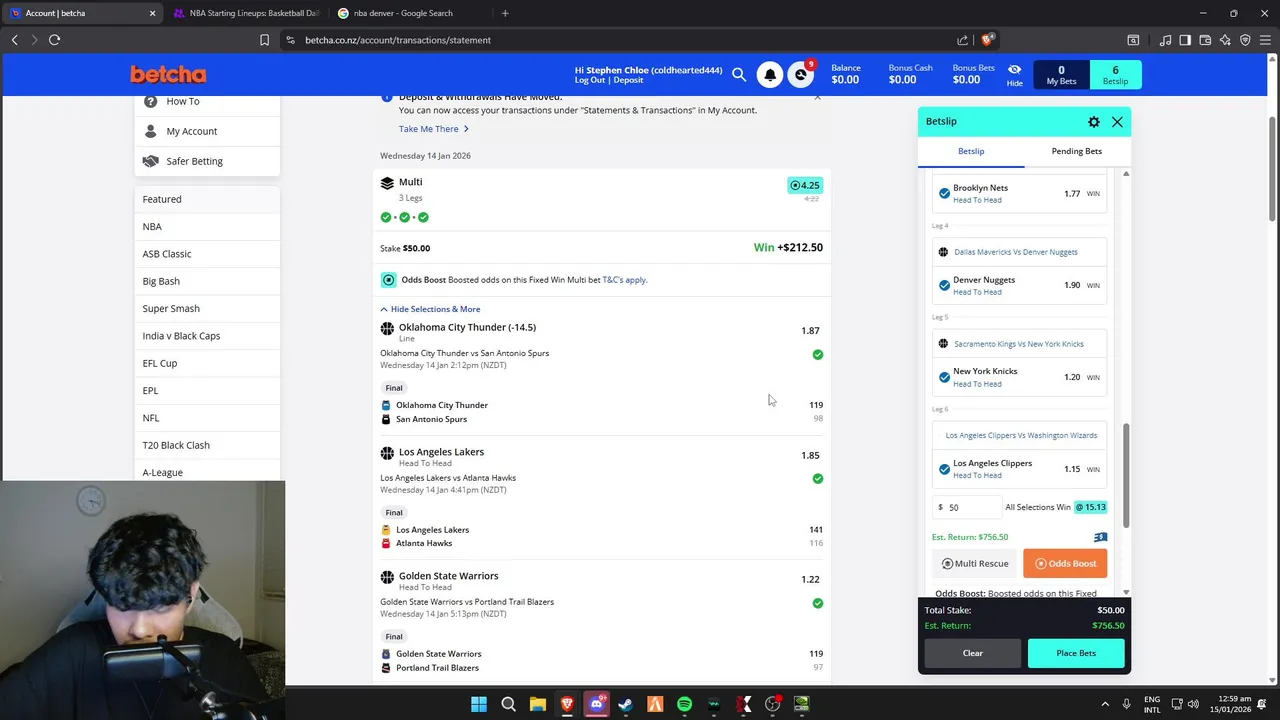Open File Explorer from the taskbar
1280x720 pixels.
coord(537,704)
